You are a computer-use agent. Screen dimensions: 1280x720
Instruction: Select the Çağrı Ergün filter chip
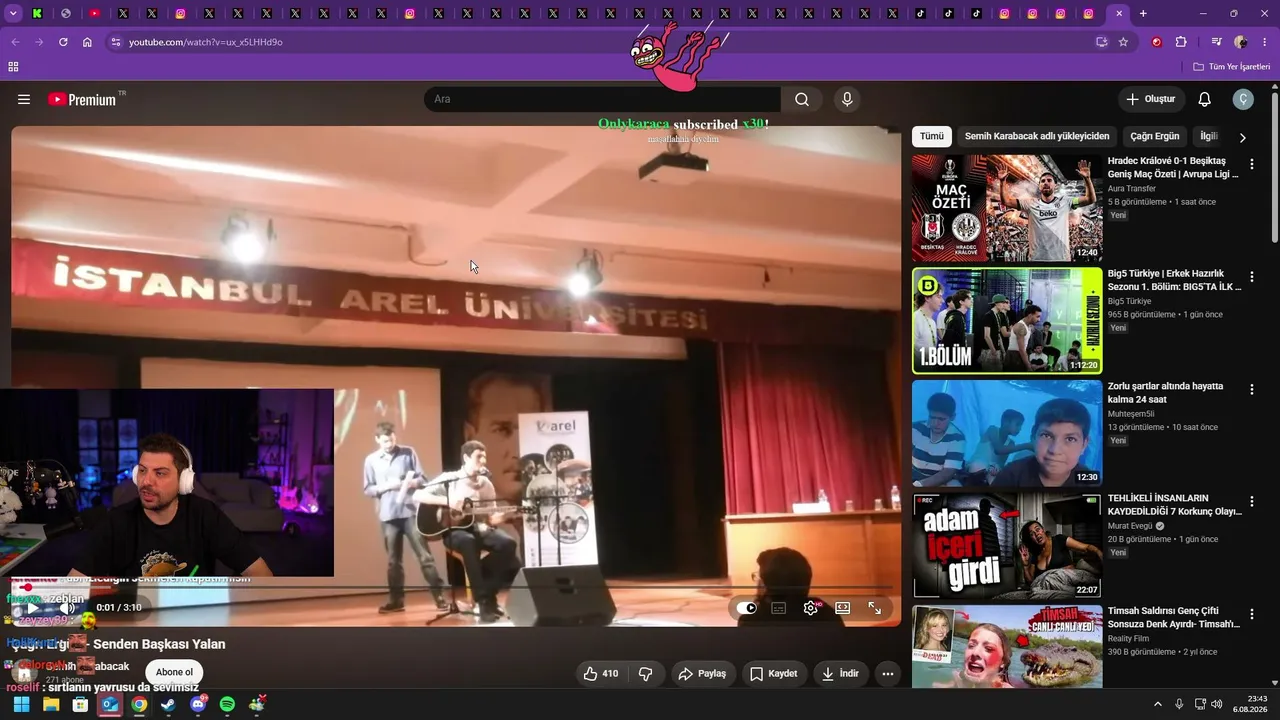pyautogui.click(x=1155, y=136)
